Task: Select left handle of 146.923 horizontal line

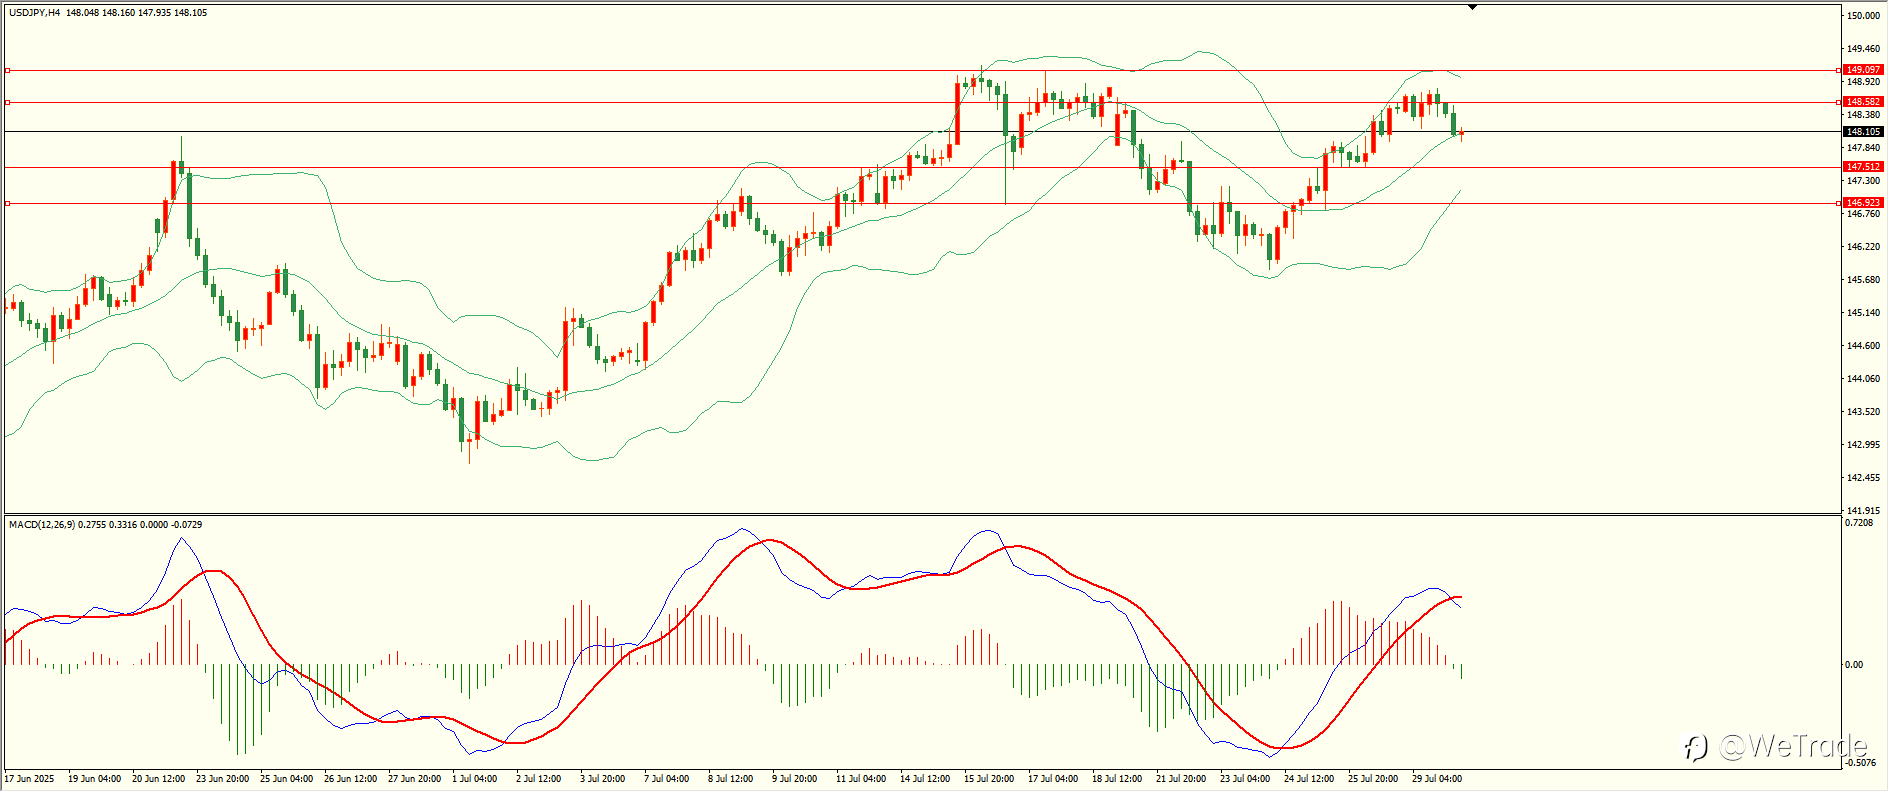Action: (x=7, y=203)
